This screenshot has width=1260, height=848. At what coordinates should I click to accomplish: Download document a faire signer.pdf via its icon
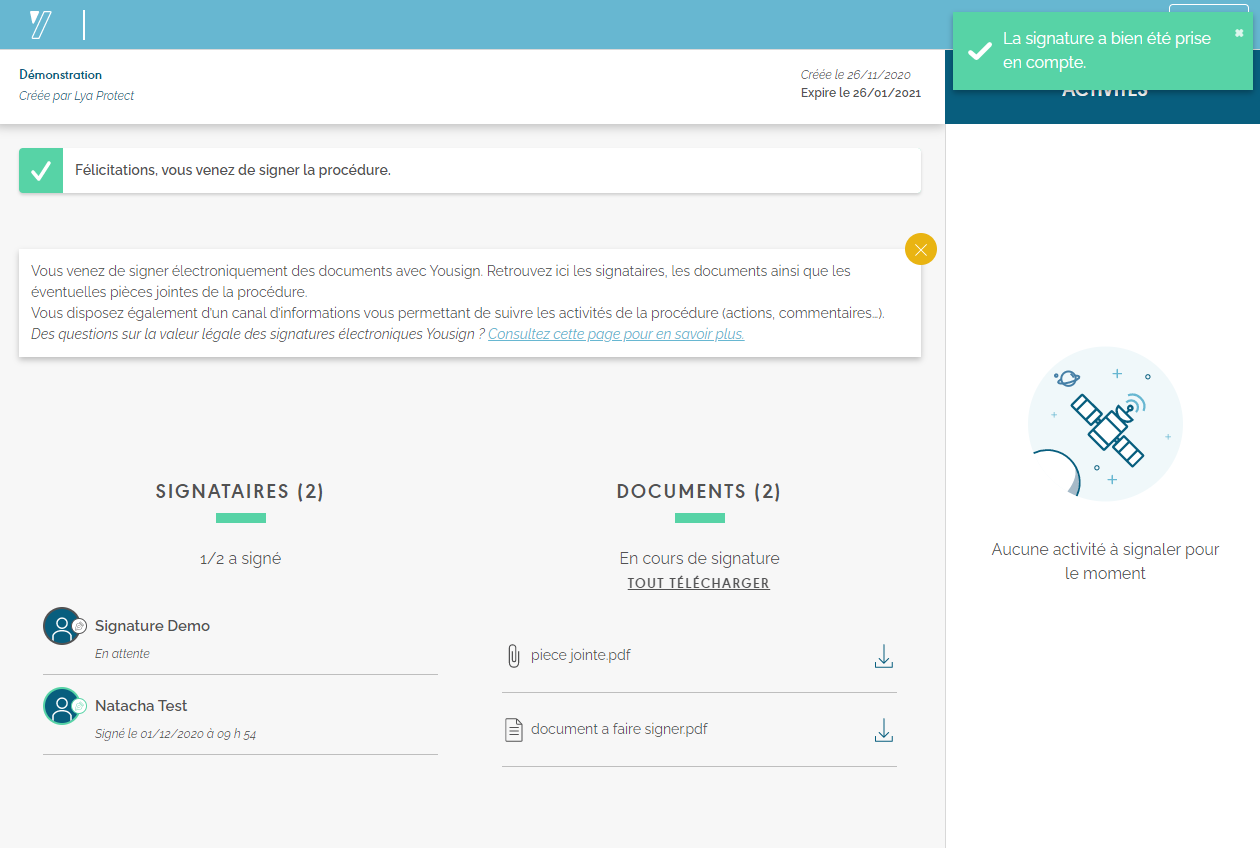(883, 730)
